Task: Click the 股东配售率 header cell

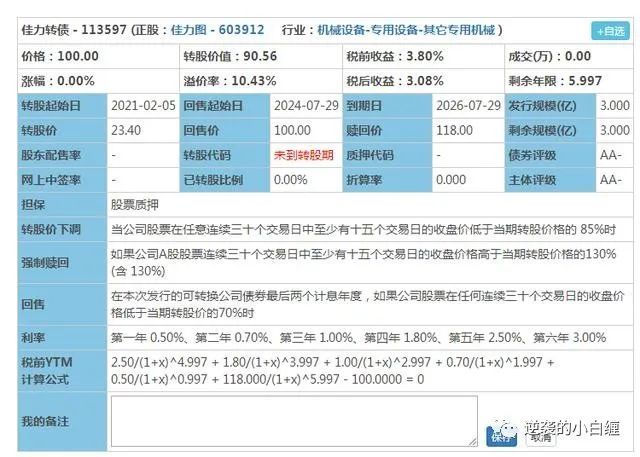Action: (62, 155)
